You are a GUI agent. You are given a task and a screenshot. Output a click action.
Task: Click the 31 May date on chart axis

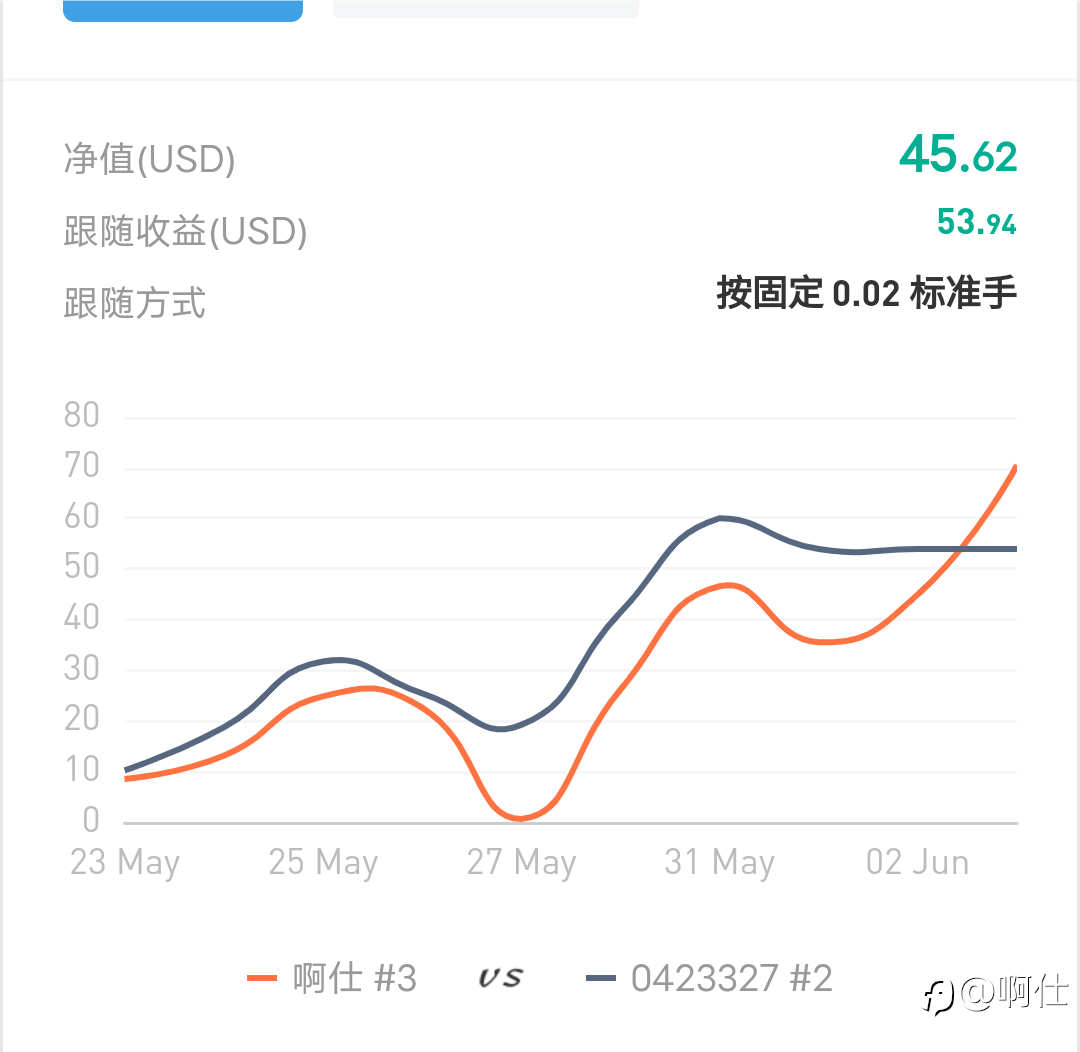coord(719,862)
